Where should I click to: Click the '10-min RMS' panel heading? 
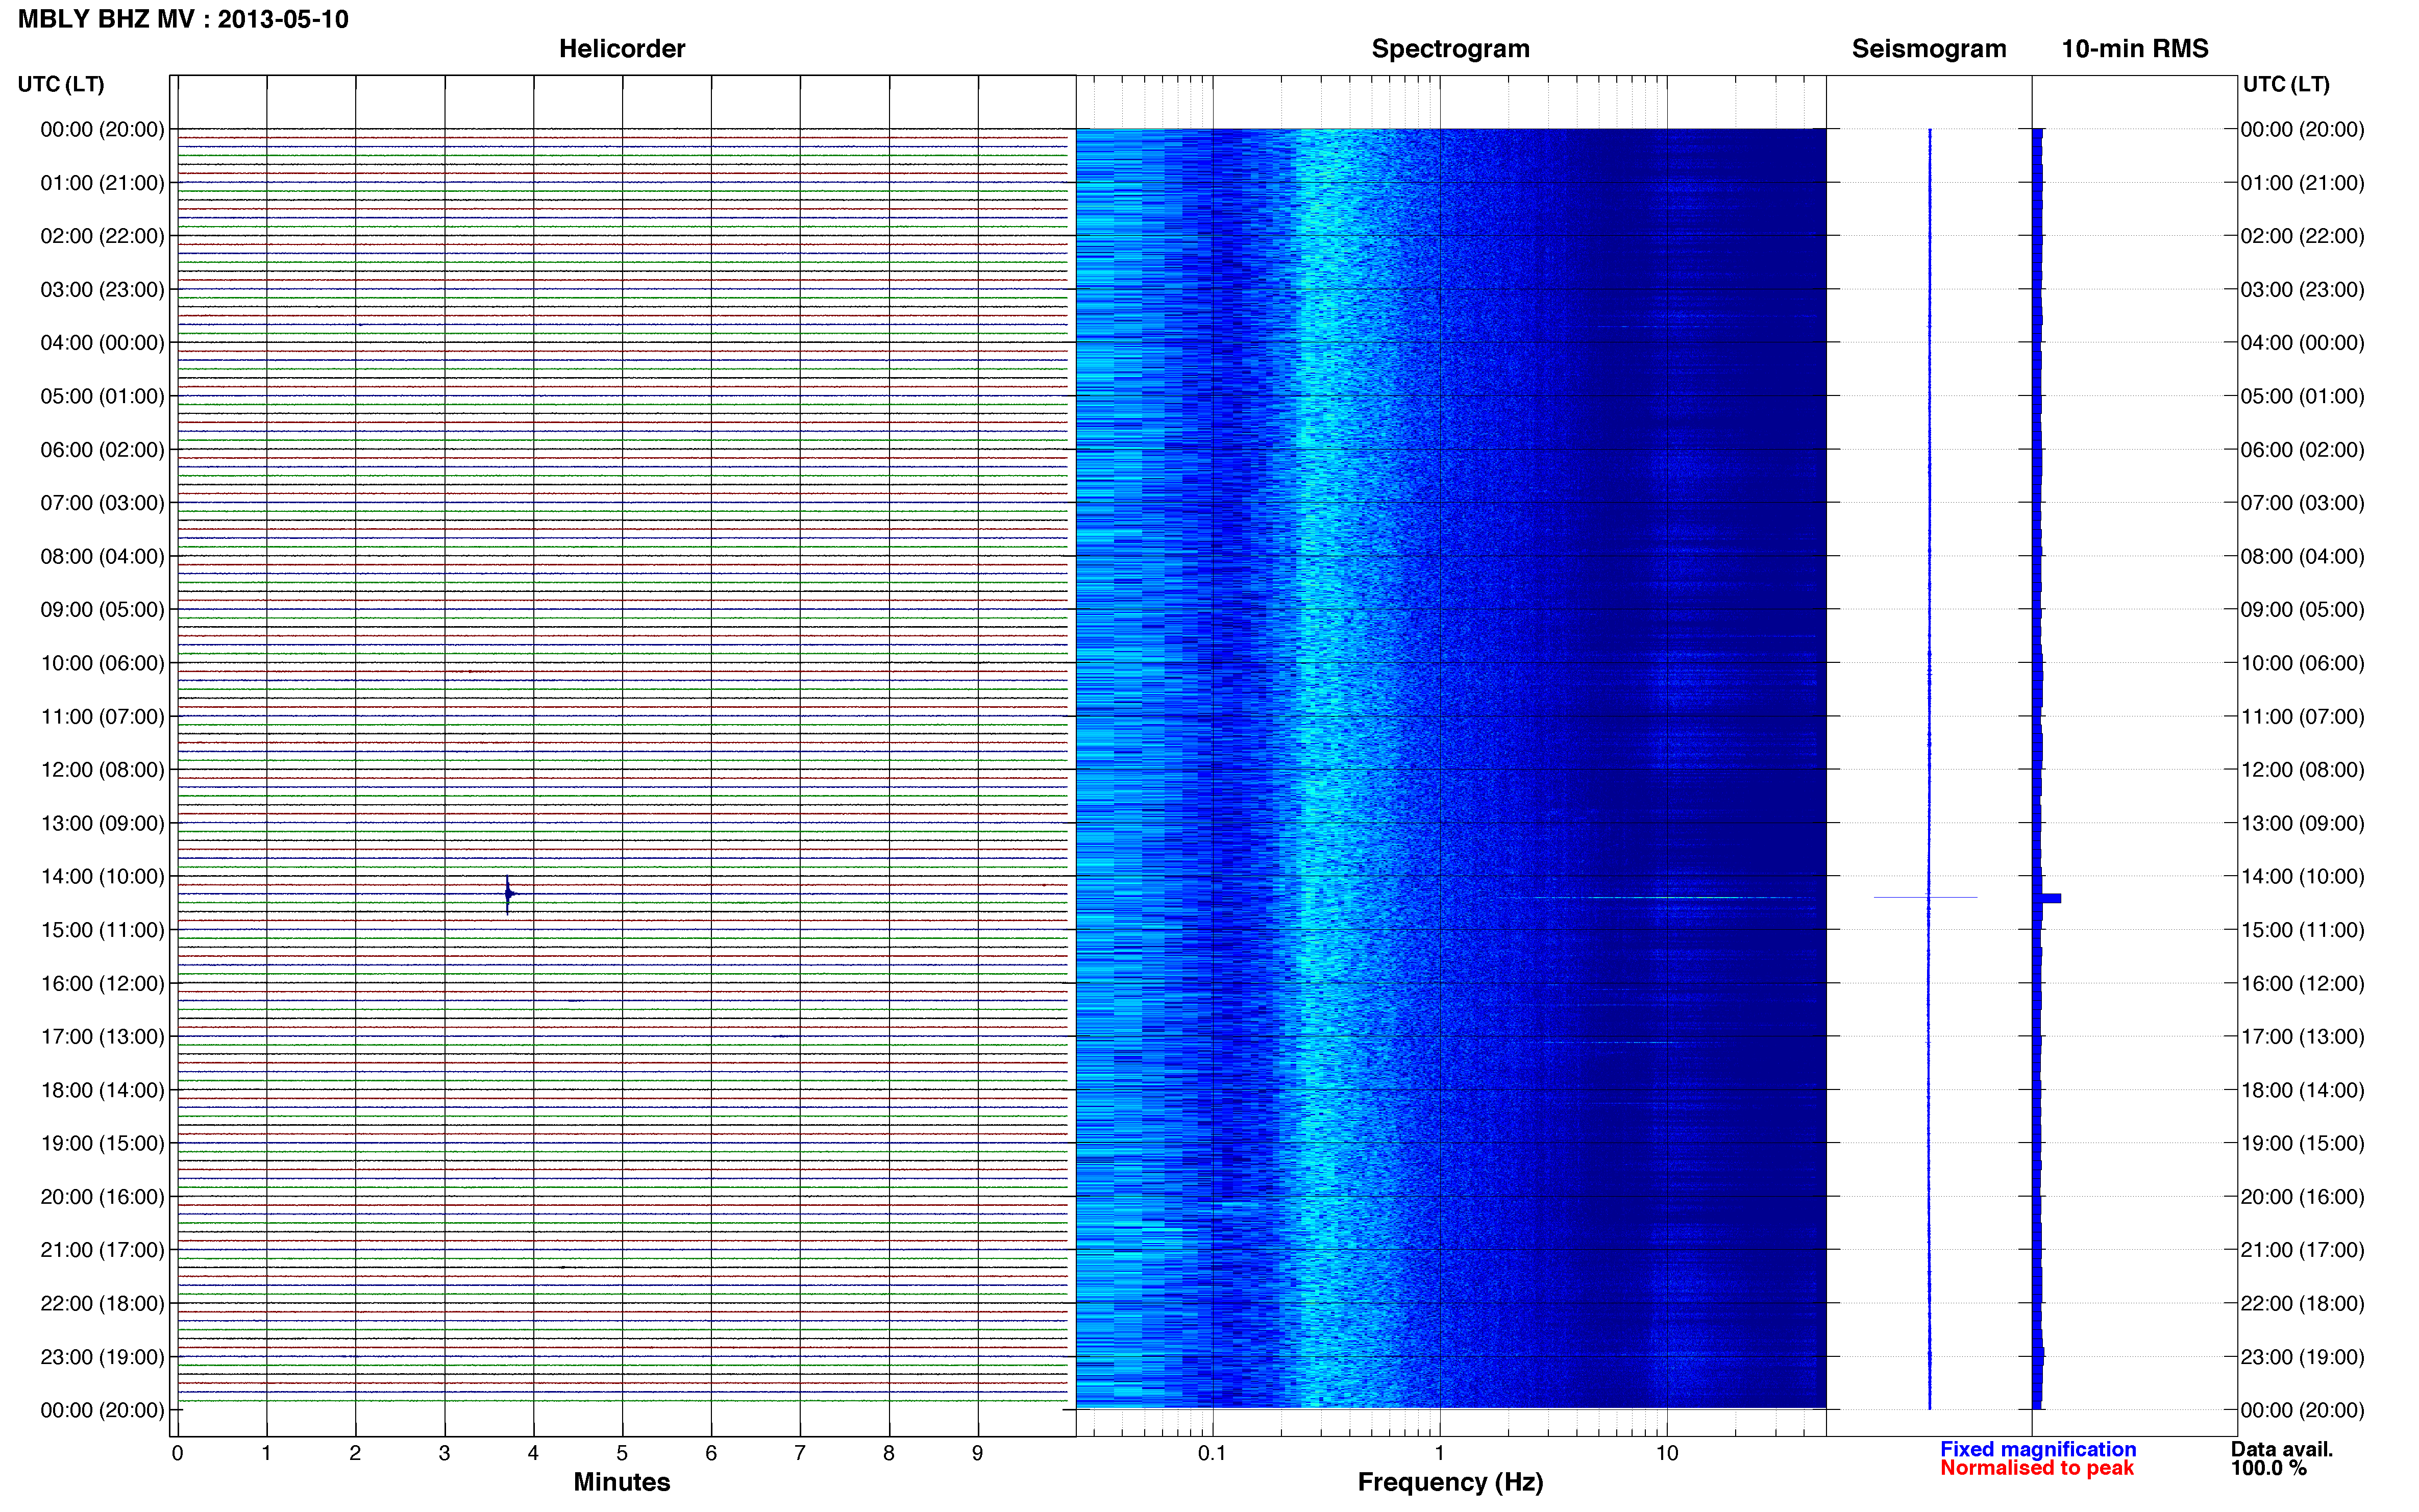coord(2134,48)
